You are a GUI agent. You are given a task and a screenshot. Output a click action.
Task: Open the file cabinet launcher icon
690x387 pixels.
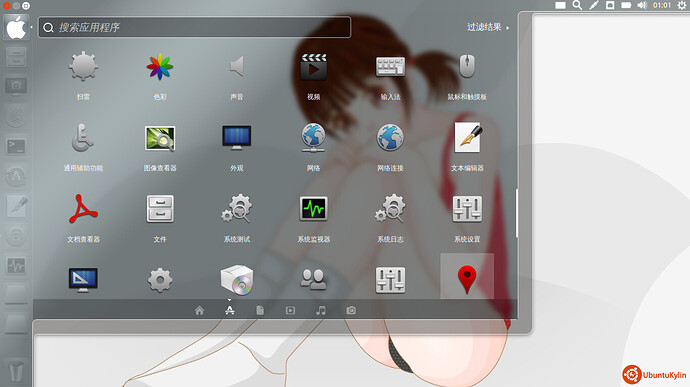(x=16, y=57)
